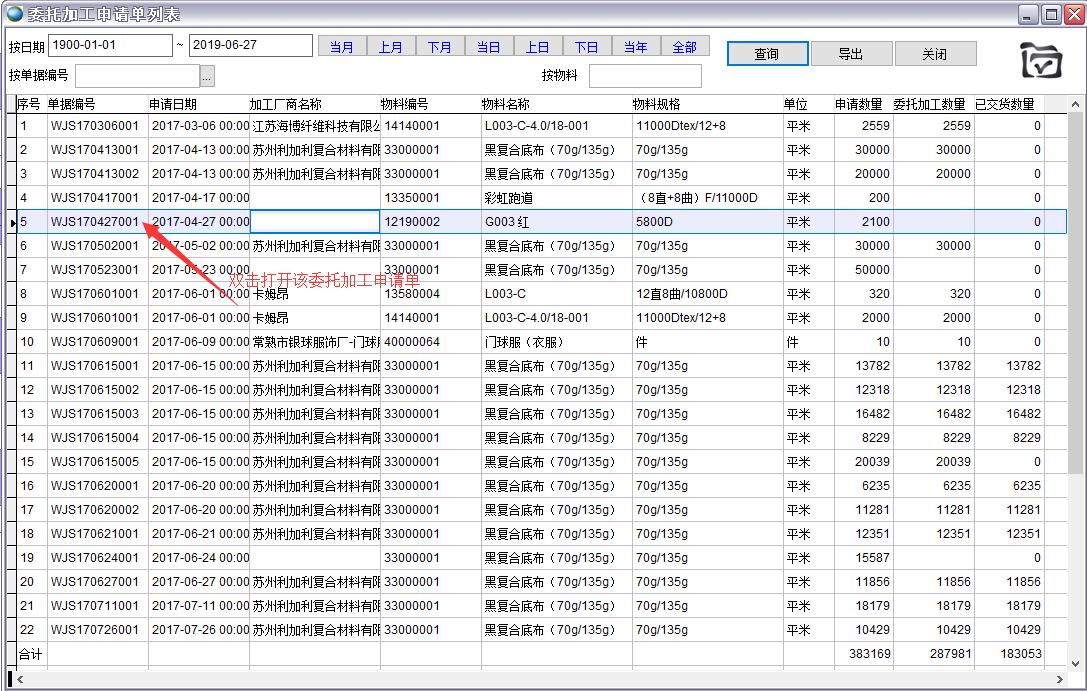The image size is (1087, 691).
Task: Choose the 当年 current year filter
Action: point(636,47)
